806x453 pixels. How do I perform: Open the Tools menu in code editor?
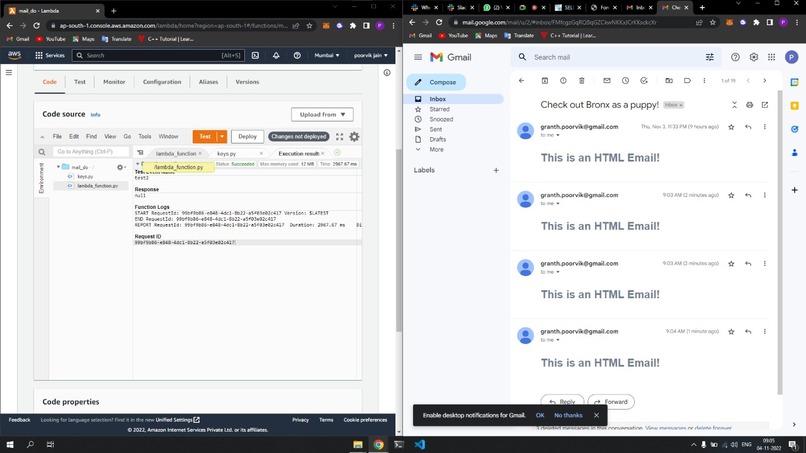point(145,137)
